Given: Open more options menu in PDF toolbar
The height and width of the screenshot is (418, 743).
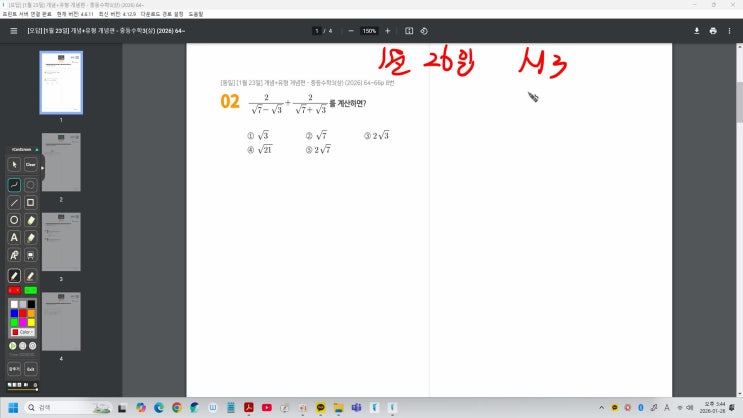Looking at the screenshot, I should tap(729, 31).
